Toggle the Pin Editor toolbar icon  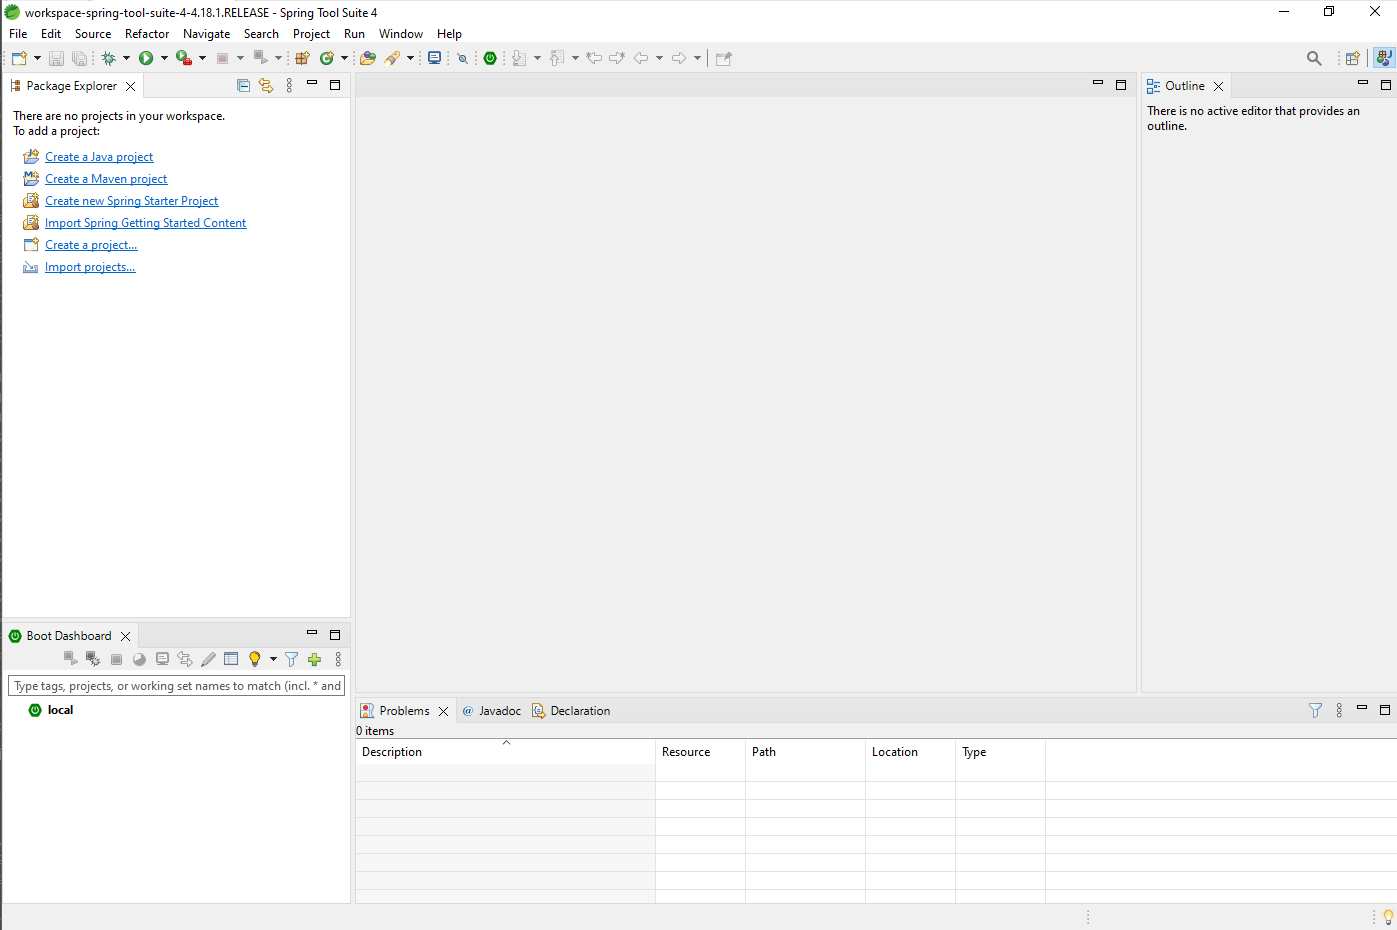[724, 58]
